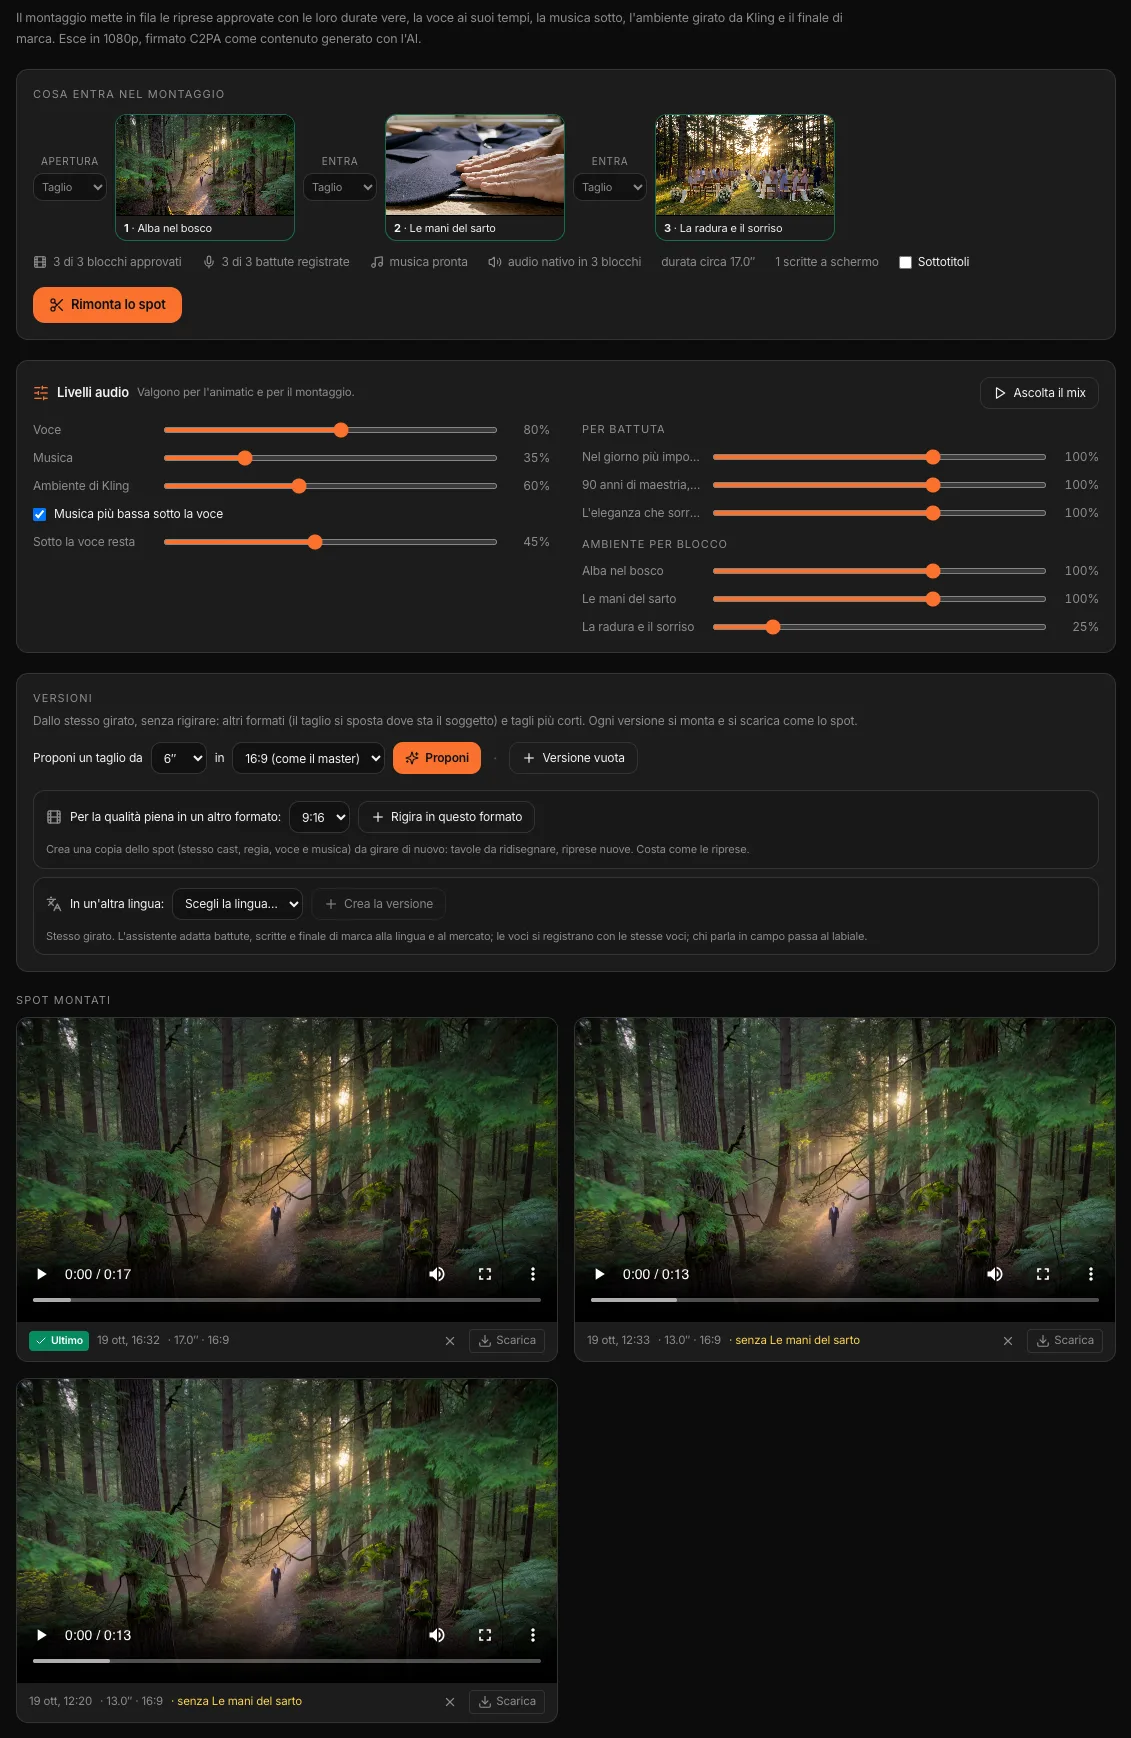Choose the cut duration from the 6″ dropdown

click(x=179, y=758)
